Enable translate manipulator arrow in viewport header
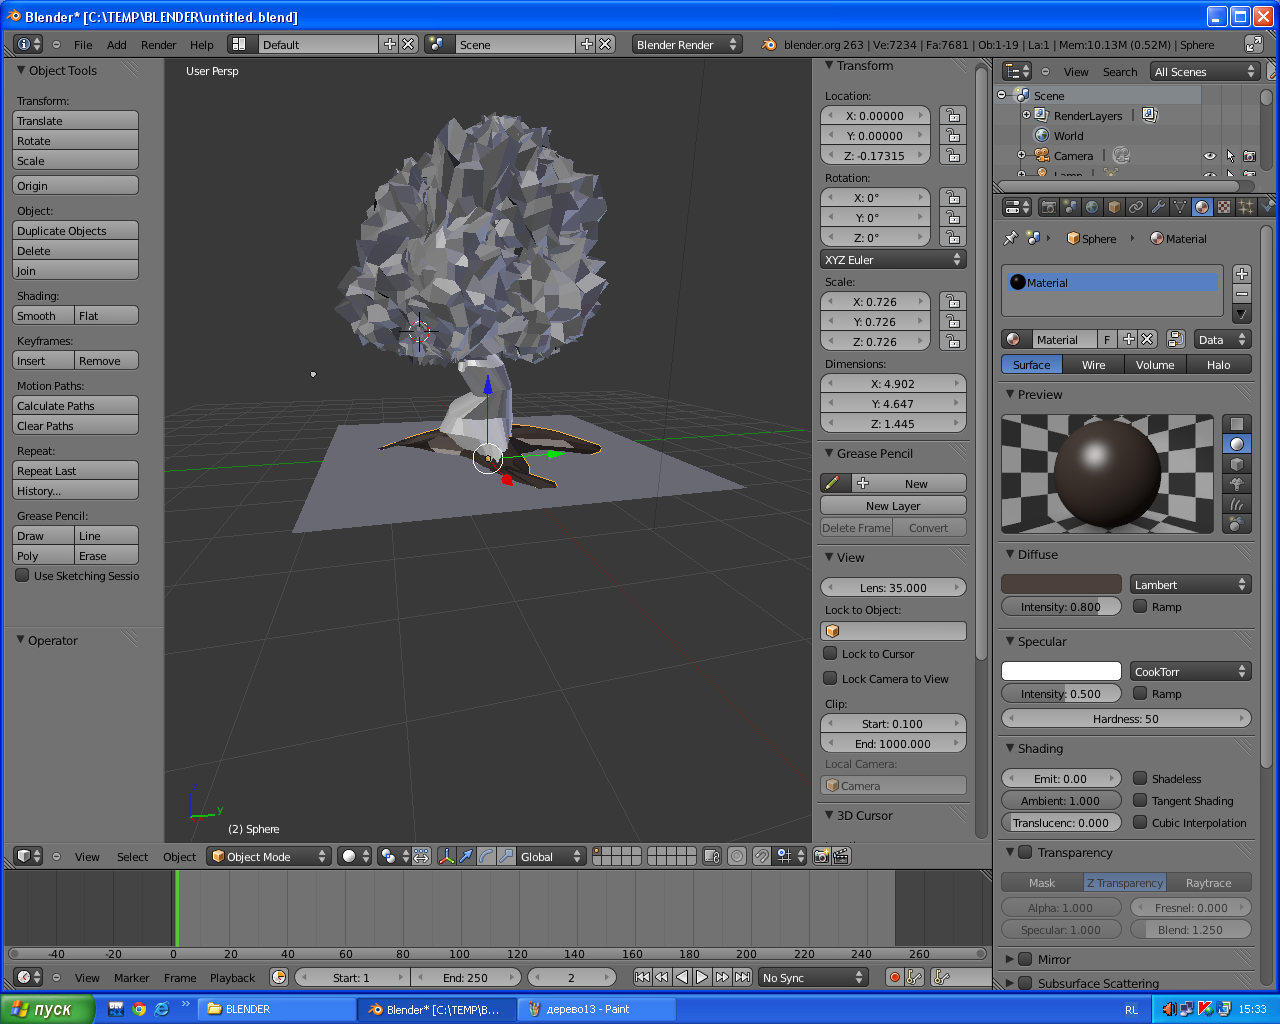 click(466, 856)
